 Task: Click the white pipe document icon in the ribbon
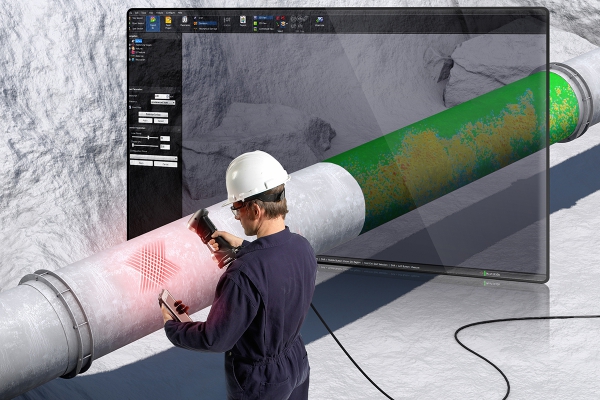[x=185, y=20]
